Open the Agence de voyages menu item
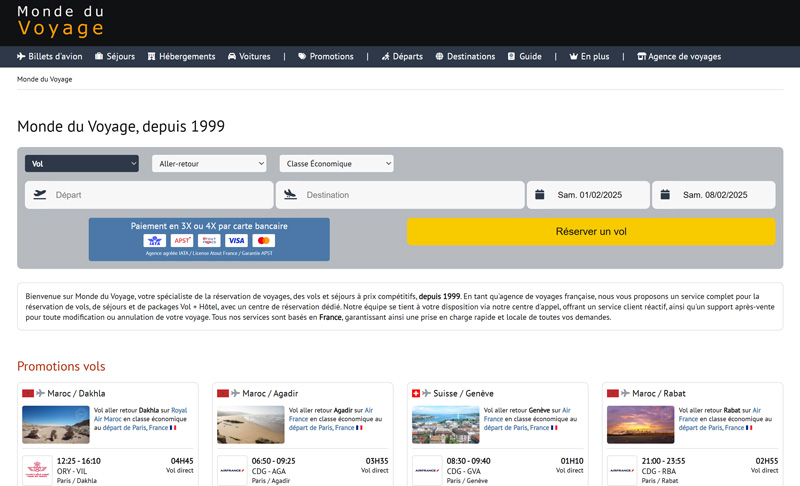 click(x=679, y=57)
